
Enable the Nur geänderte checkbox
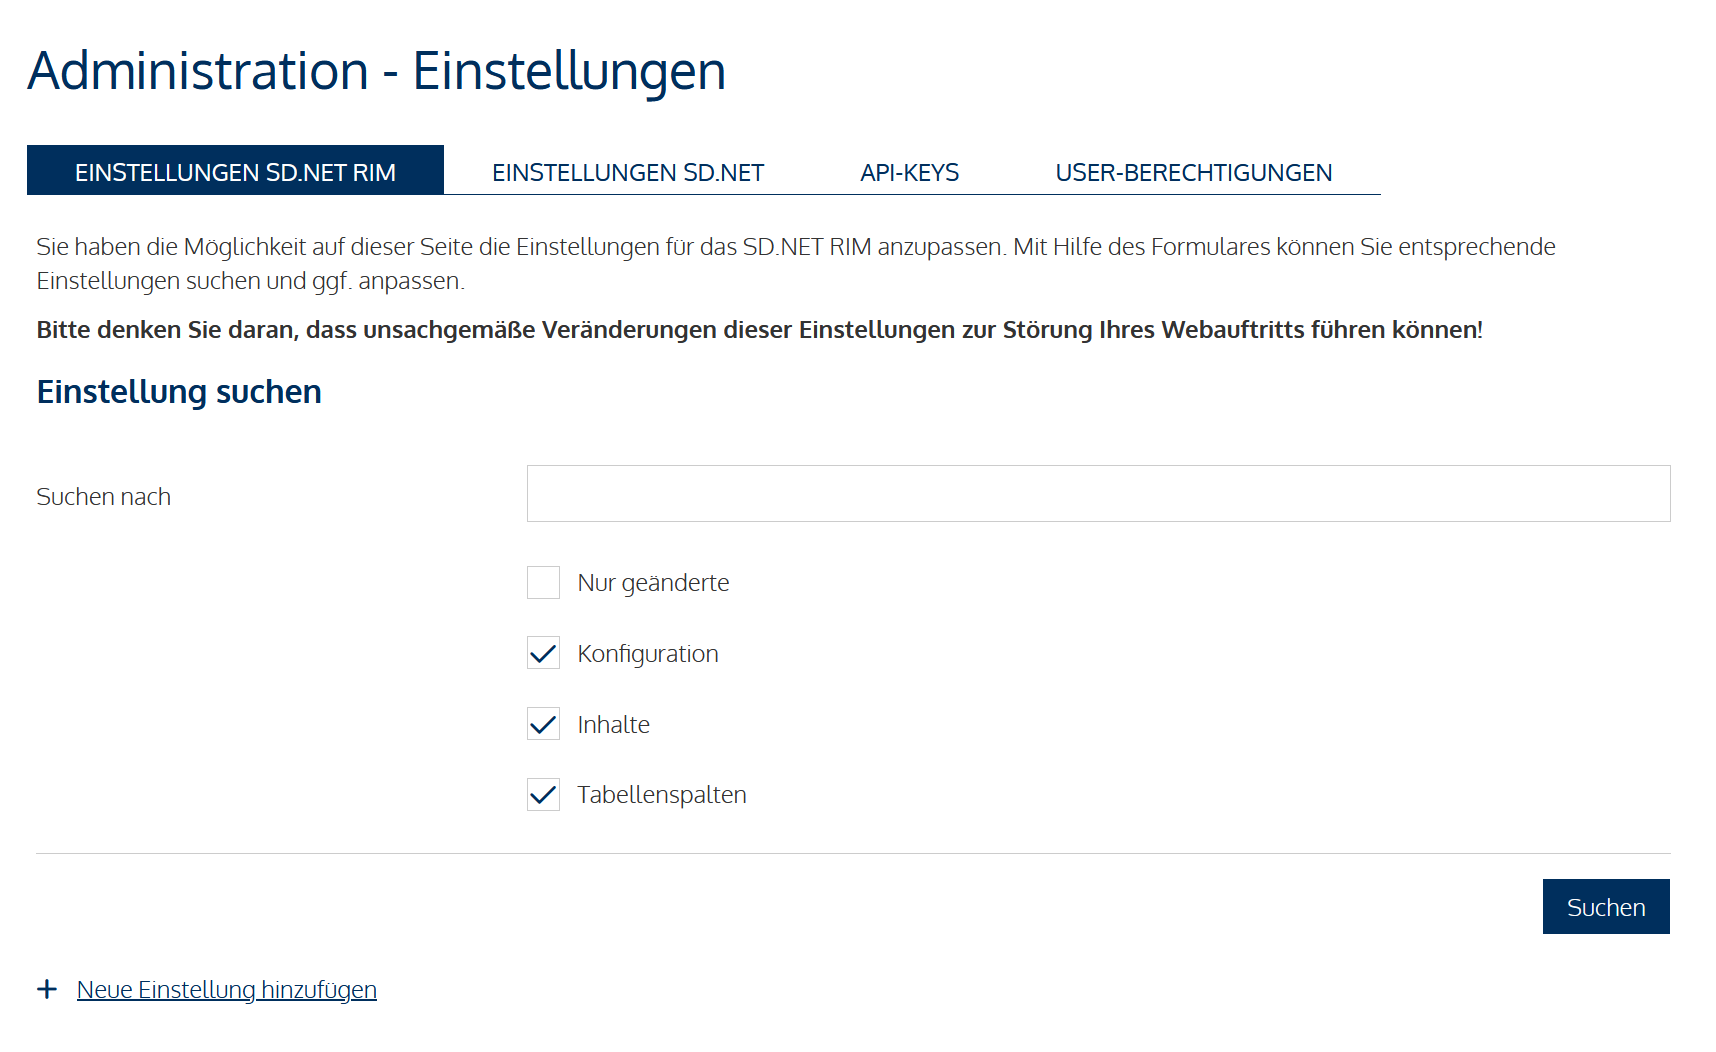[543, 583]
